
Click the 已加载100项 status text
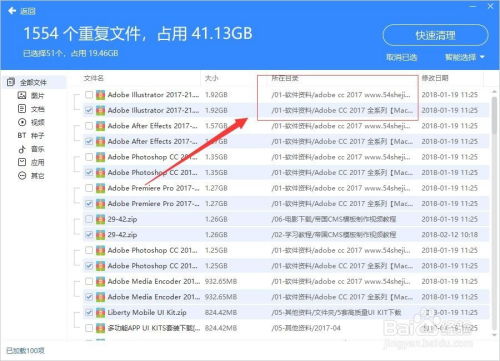25,350
